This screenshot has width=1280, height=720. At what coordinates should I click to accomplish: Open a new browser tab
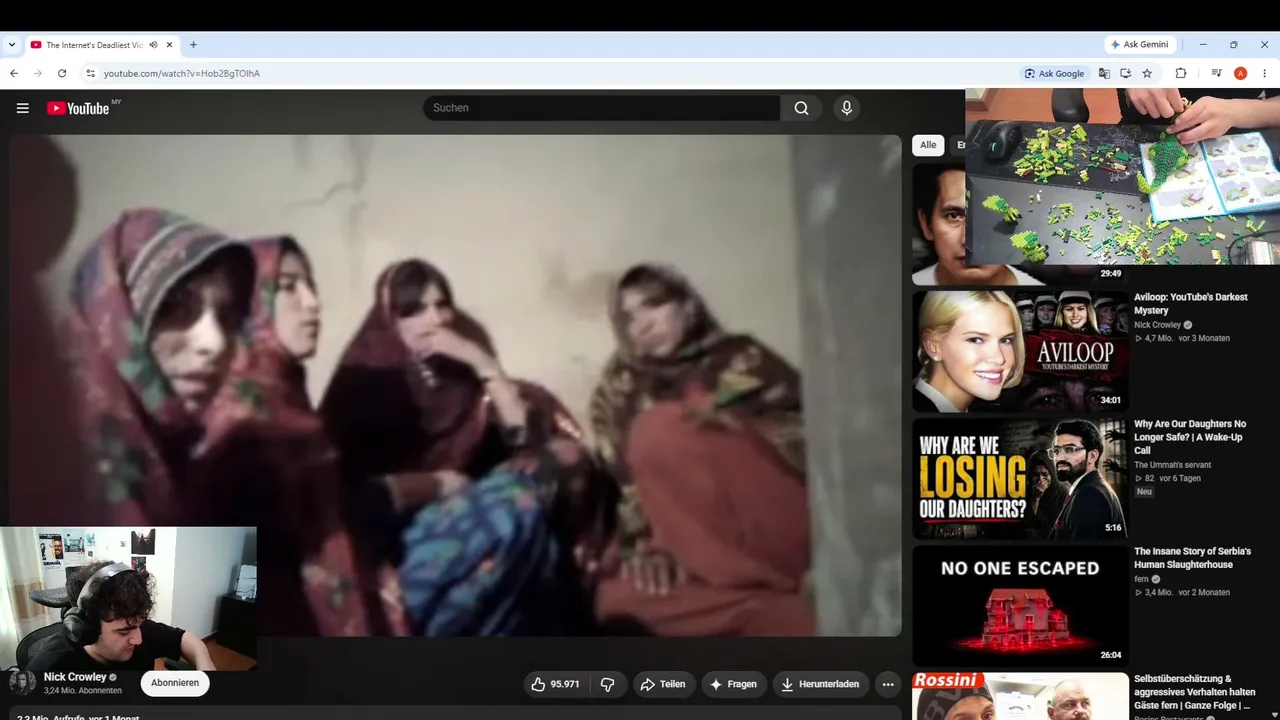pyautogui.click(x=193, y=45)
